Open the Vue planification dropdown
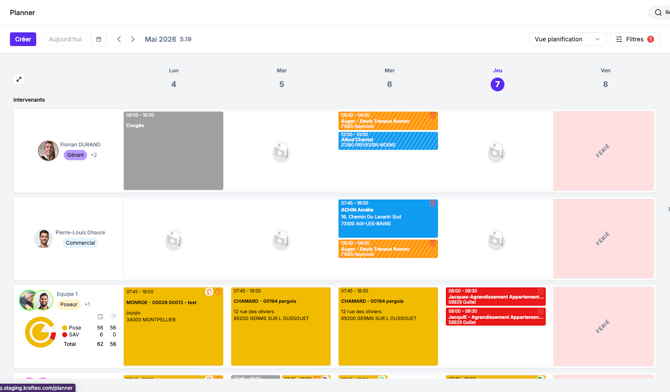Viewport: 670px width, 392px height. pos(567,39)
